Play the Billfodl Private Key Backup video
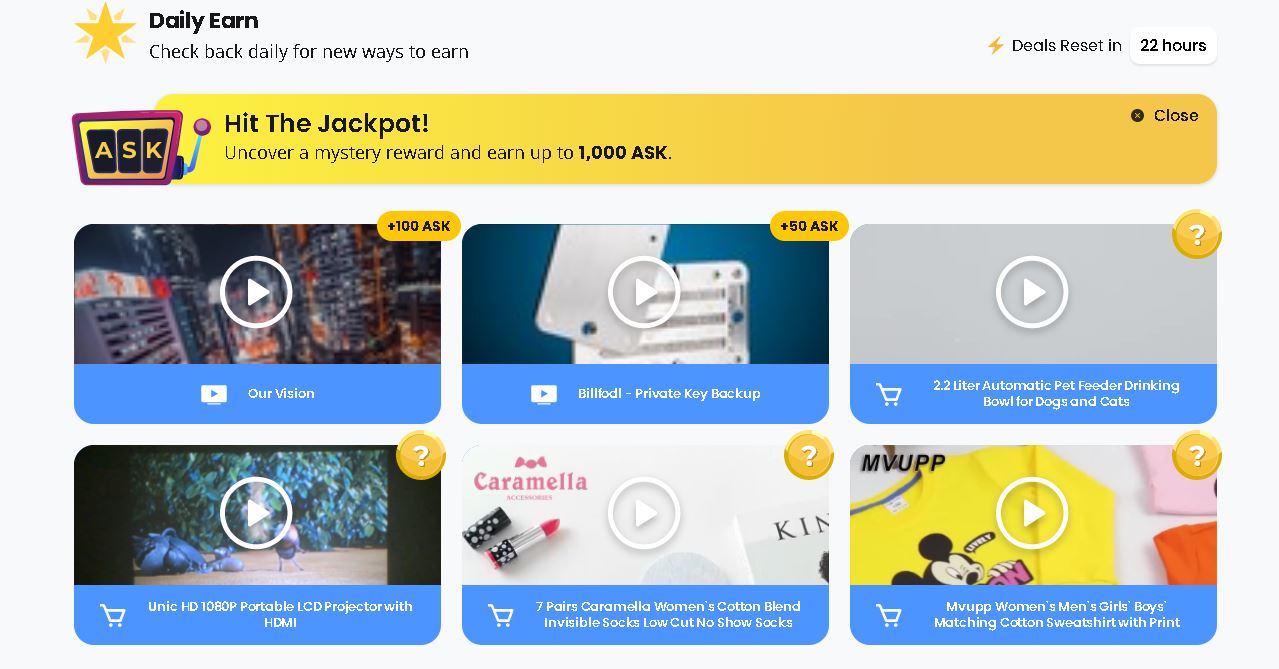1279x669 pixels. [644, 292]
